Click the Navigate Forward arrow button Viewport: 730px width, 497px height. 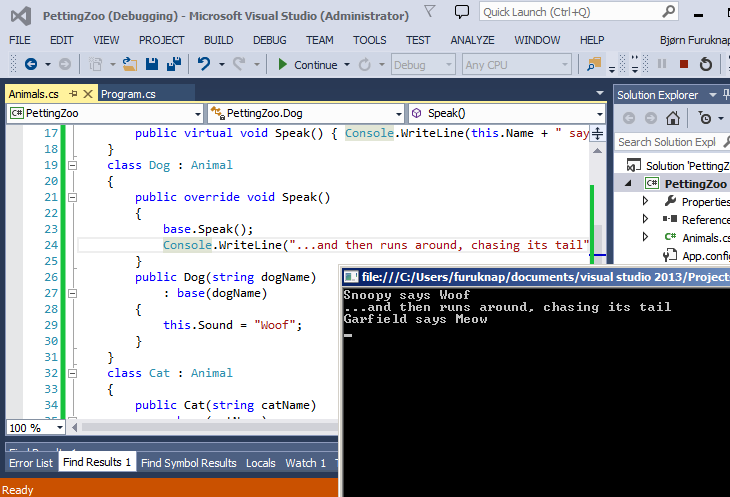(65, 64)
